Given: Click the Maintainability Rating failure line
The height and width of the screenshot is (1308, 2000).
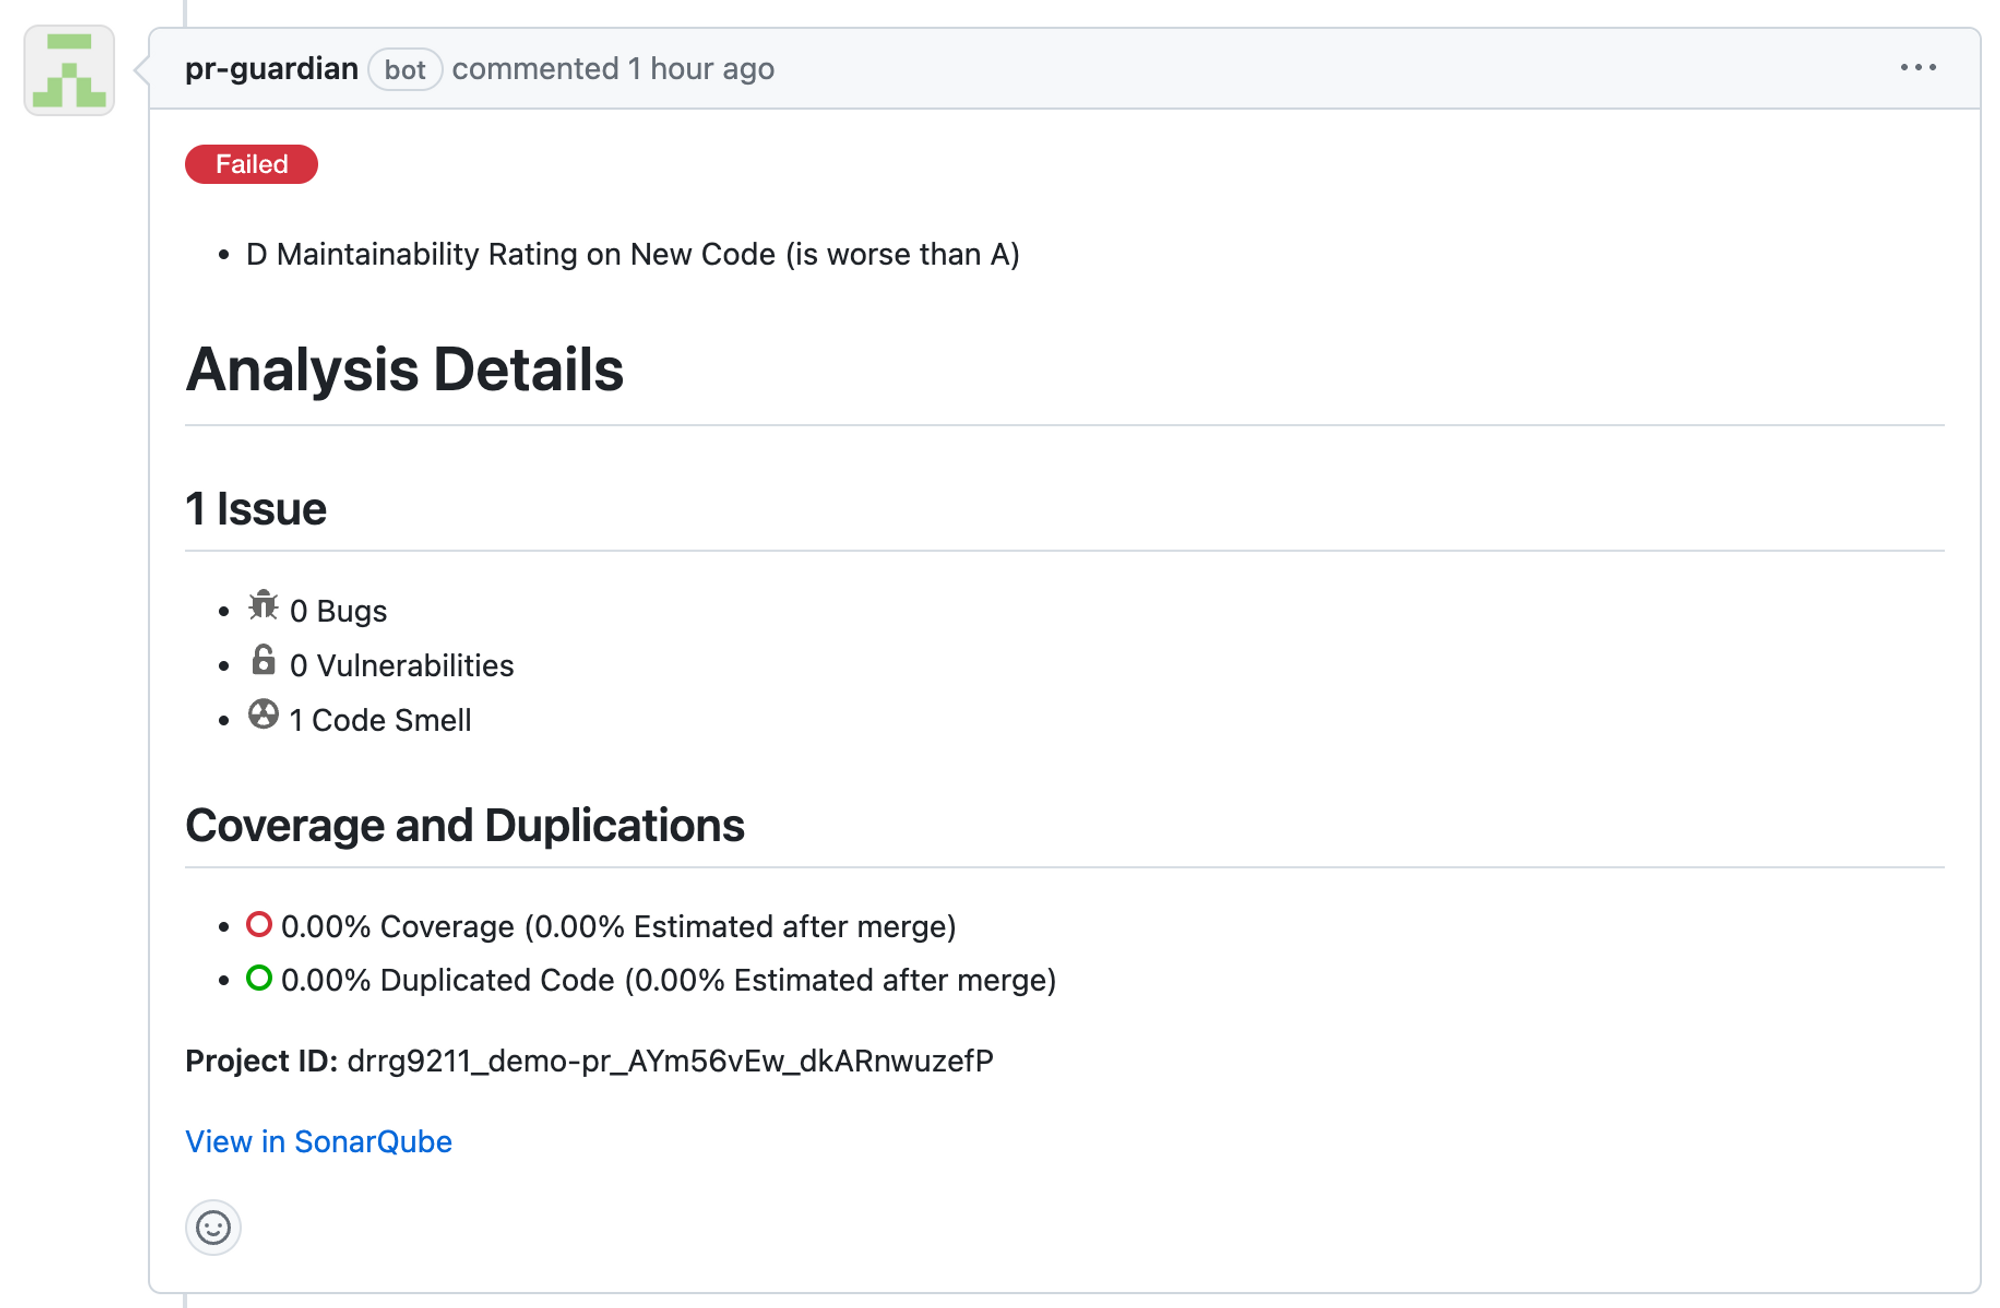Looking at the screenshot, I should (632, 255).
